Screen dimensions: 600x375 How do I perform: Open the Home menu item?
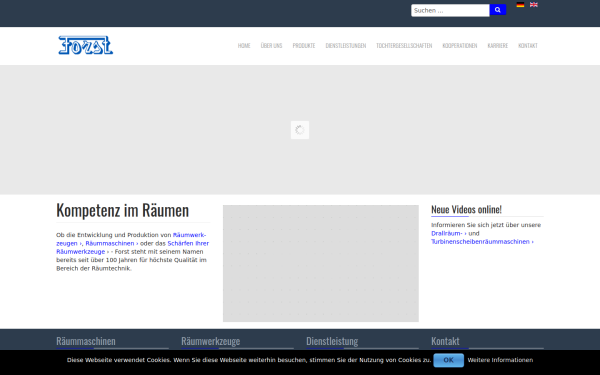[244, 46]
